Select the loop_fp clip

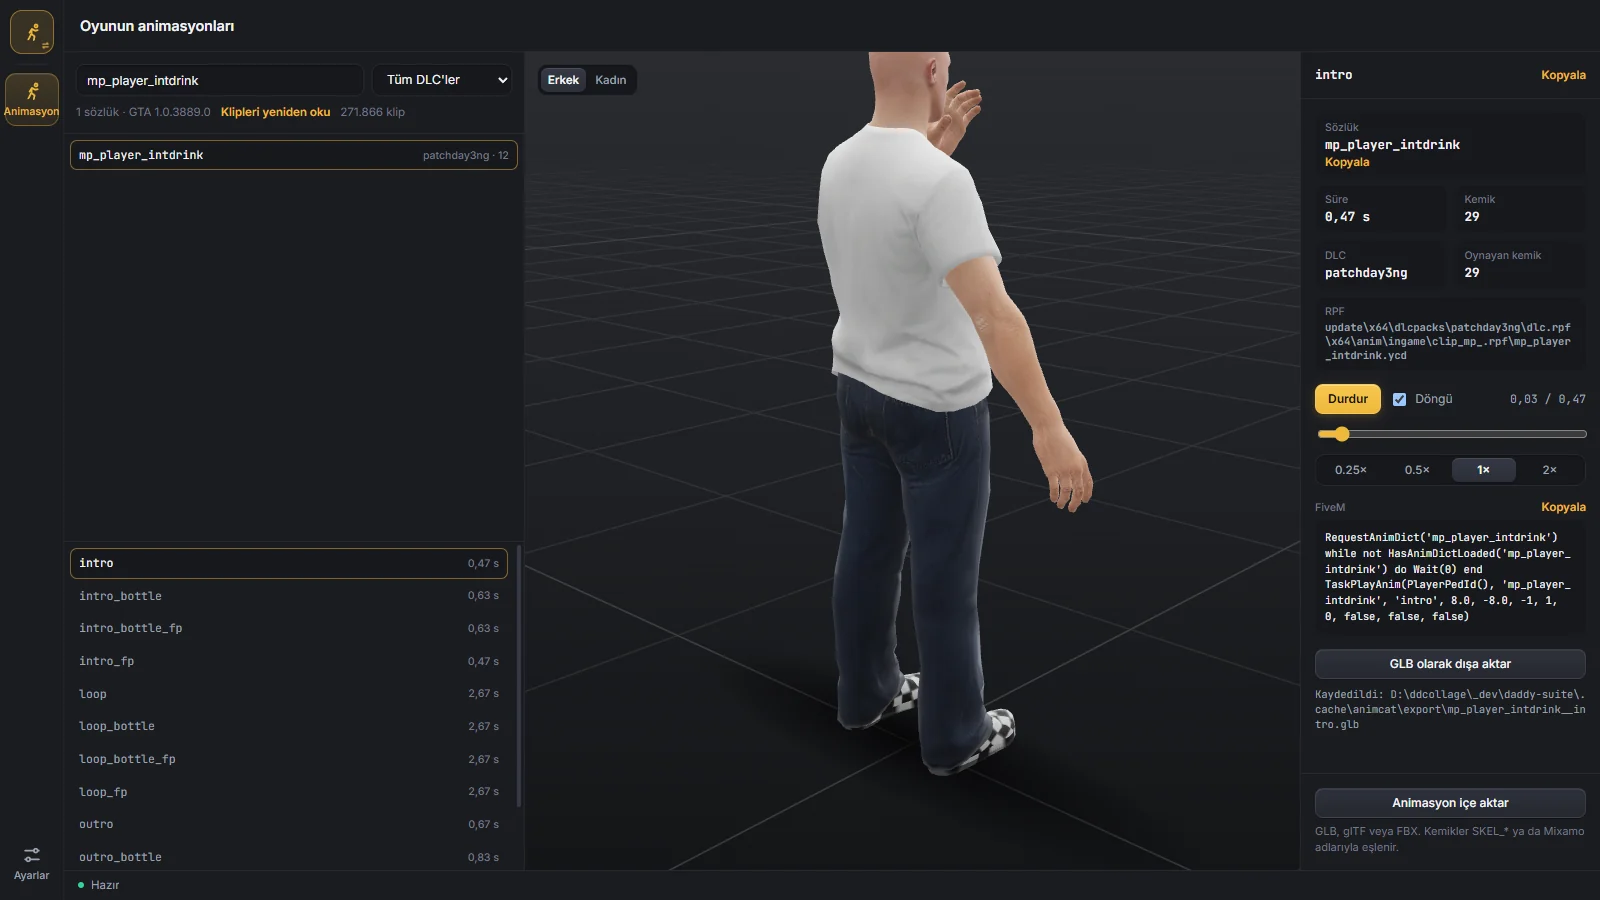click(289, 792)
